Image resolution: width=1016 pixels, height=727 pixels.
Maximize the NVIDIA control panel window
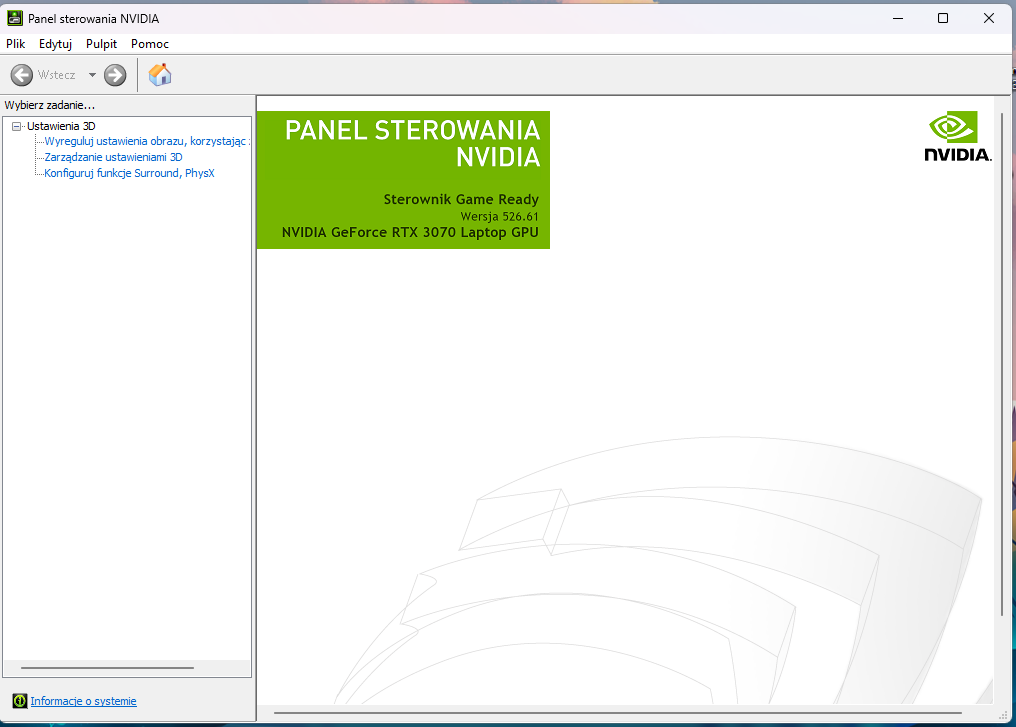(943, 18)
